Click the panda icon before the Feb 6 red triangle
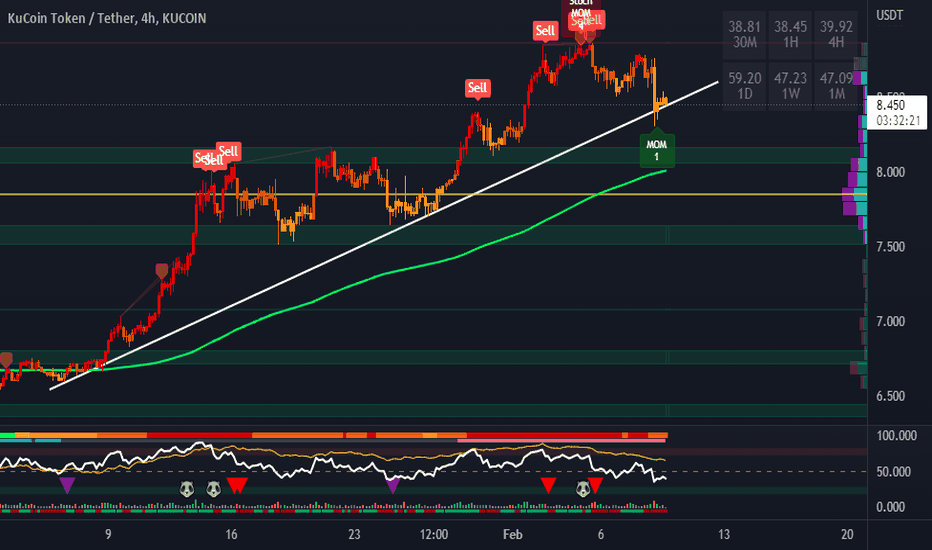Viewport: 932px width, 550px height. pyautogui.click(x=583, y=489)
